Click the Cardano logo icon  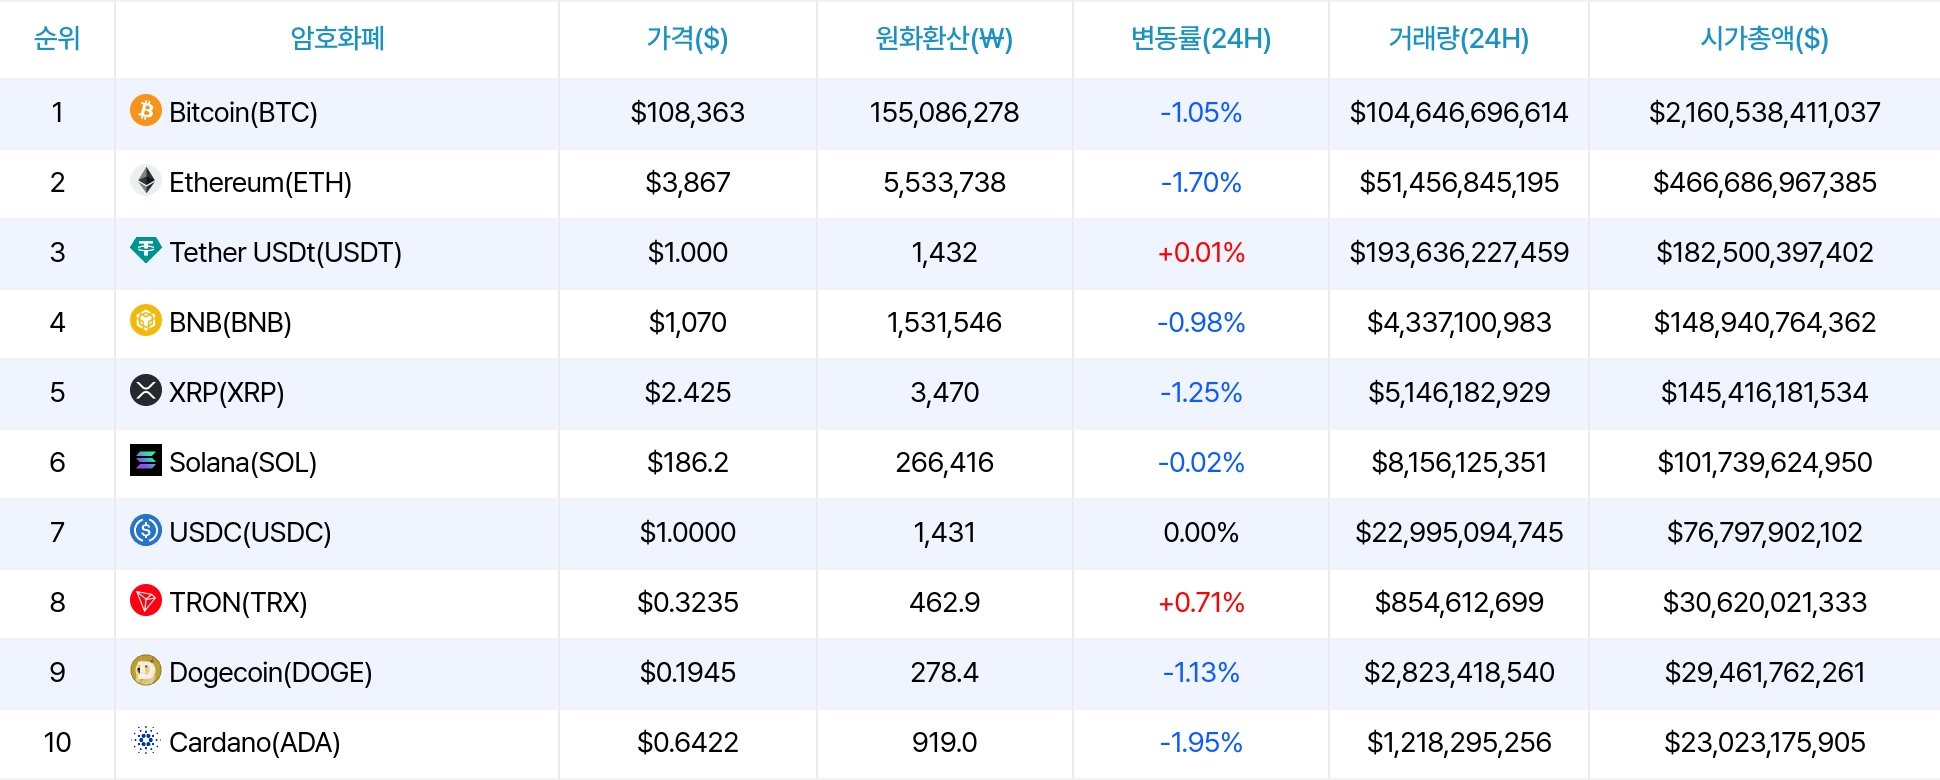(x=146, y=741)
